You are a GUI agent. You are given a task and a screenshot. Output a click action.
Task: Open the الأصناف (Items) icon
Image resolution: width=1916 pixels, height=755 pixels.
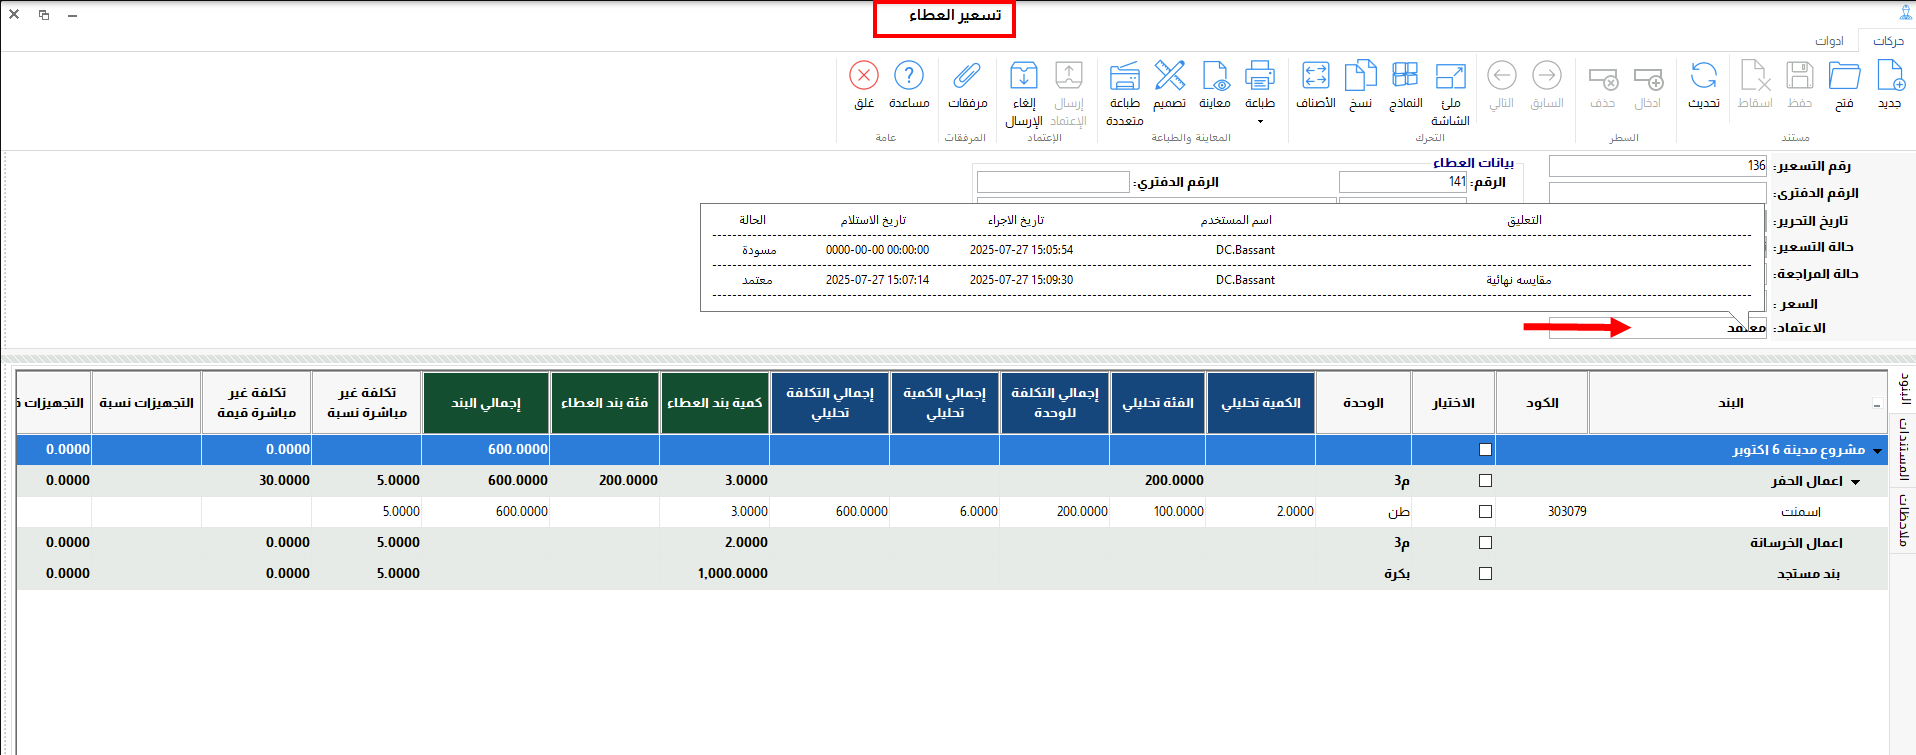tap(1316, 75)
